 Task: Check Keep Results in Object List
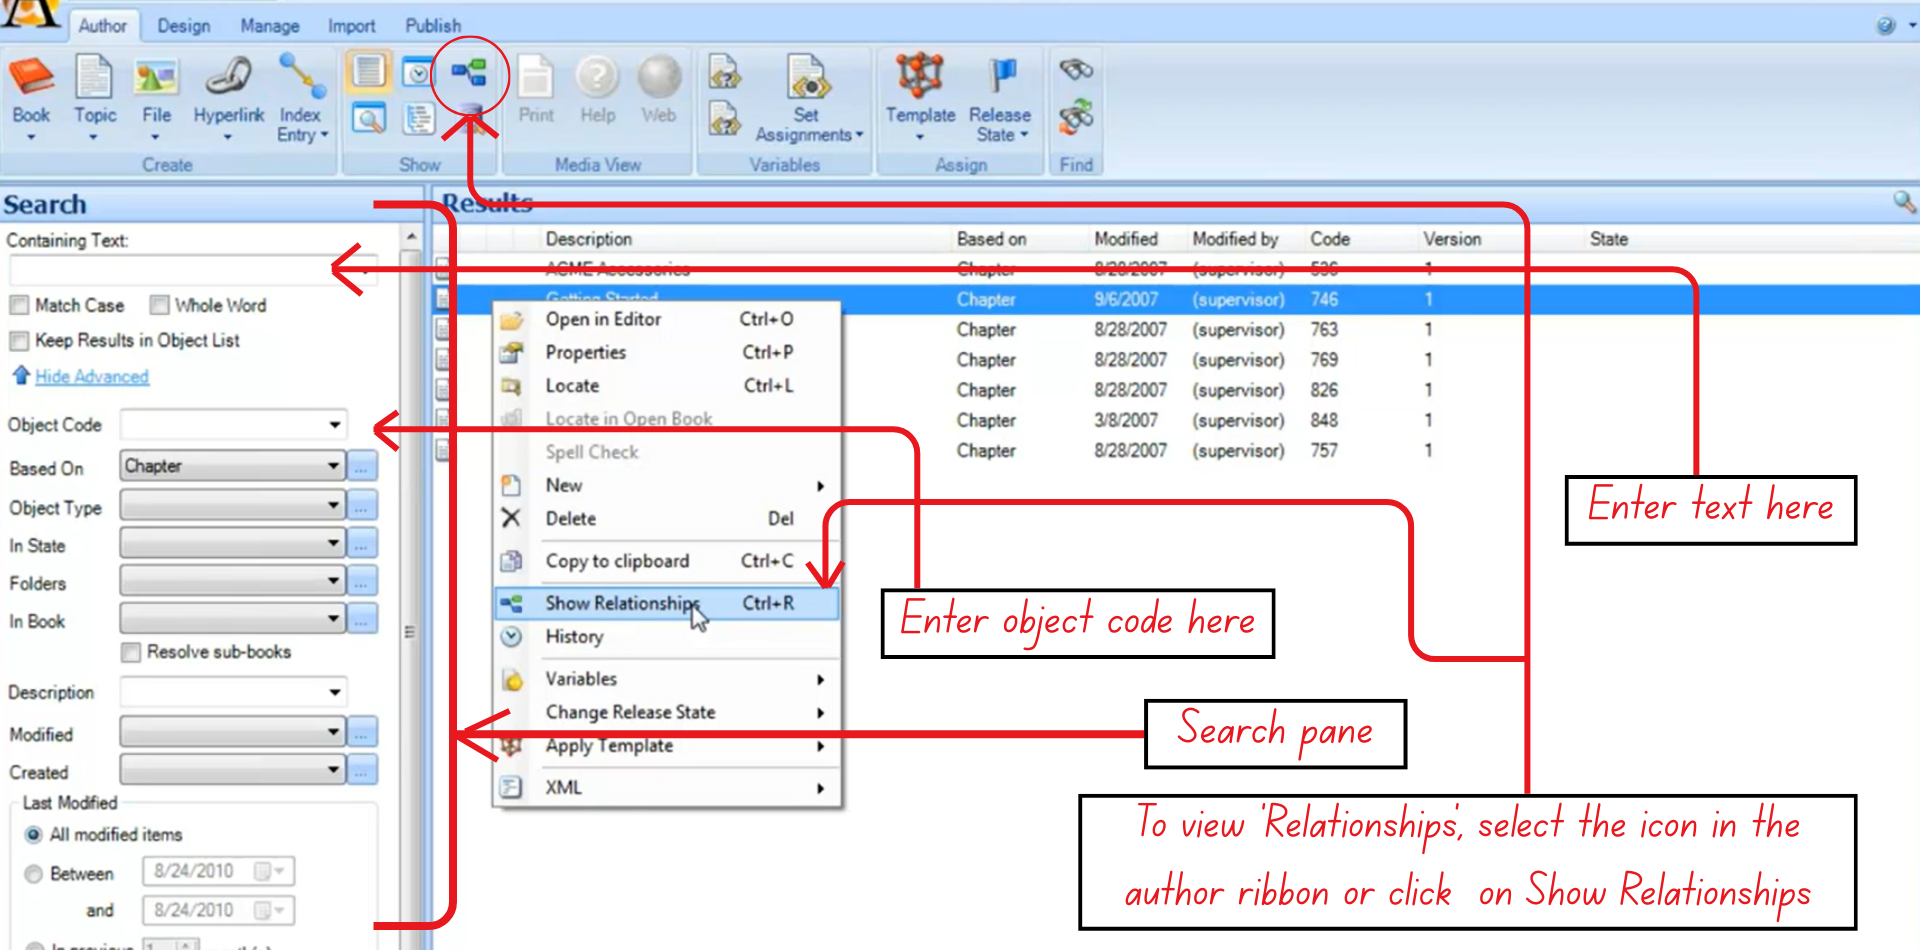click(18, 341)
